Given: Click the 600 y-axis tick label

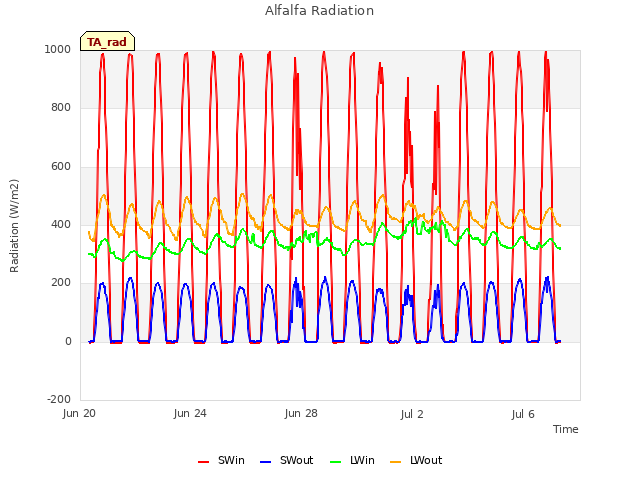Looking at the screenshot, I should (x=61, y=167).
